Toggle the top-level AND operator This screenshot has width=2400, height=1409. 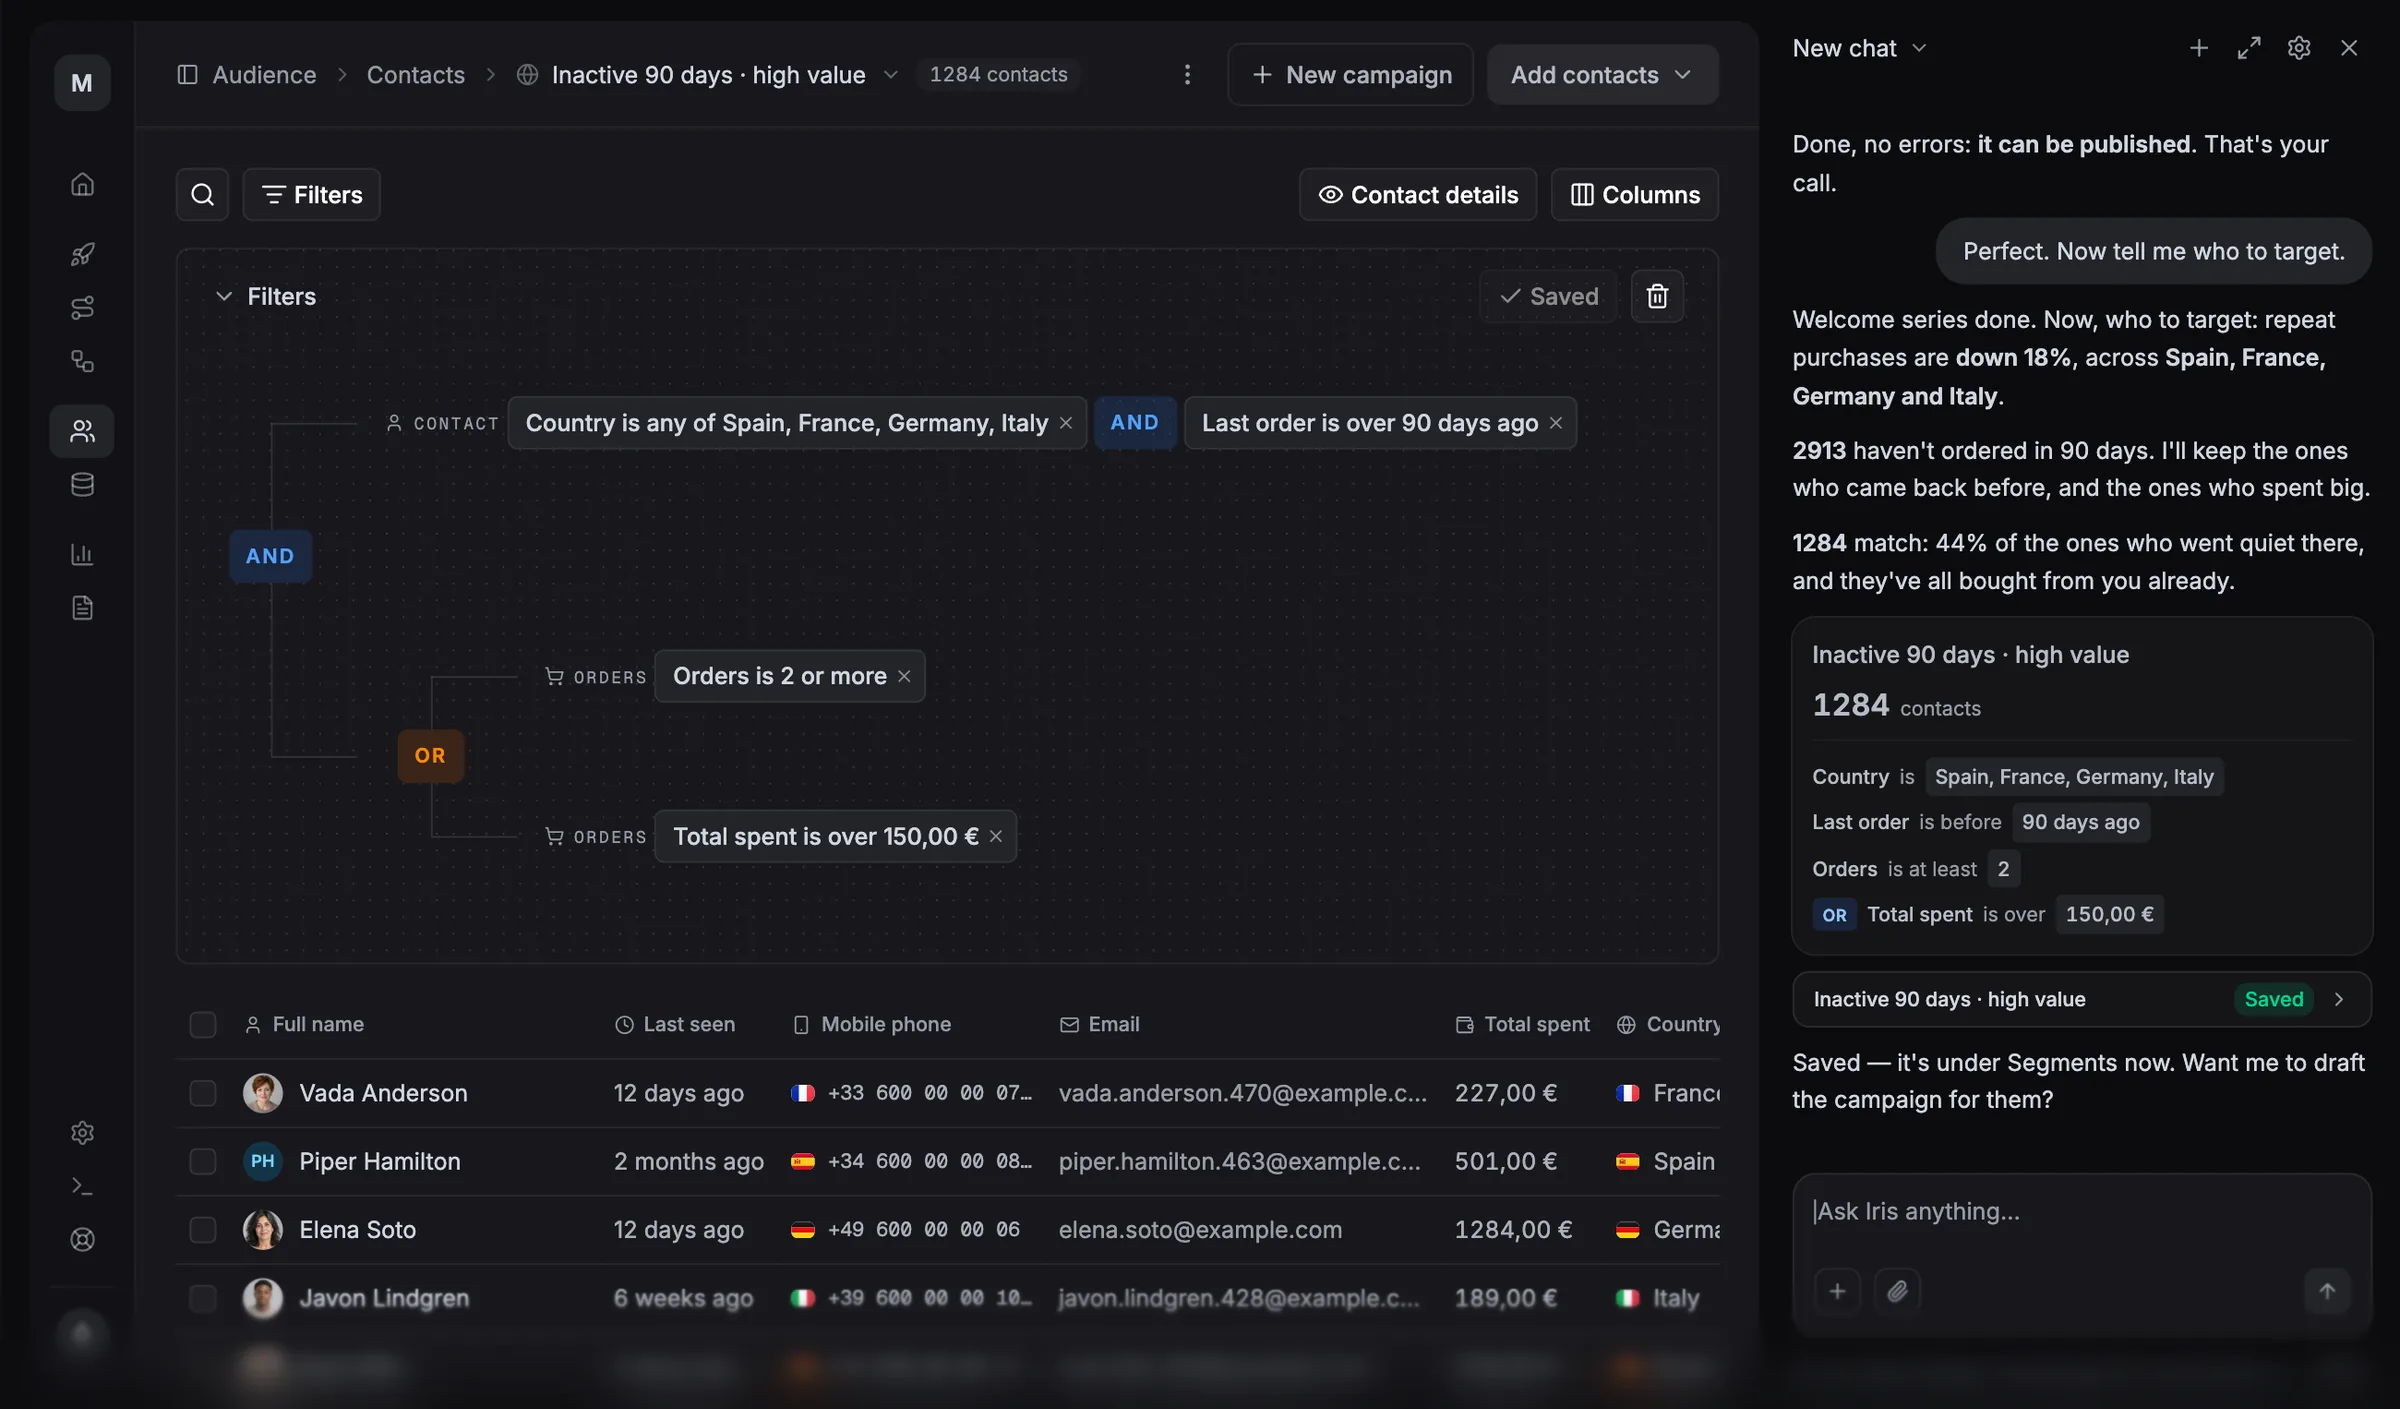pyautogui.click(x=270, y=556)
